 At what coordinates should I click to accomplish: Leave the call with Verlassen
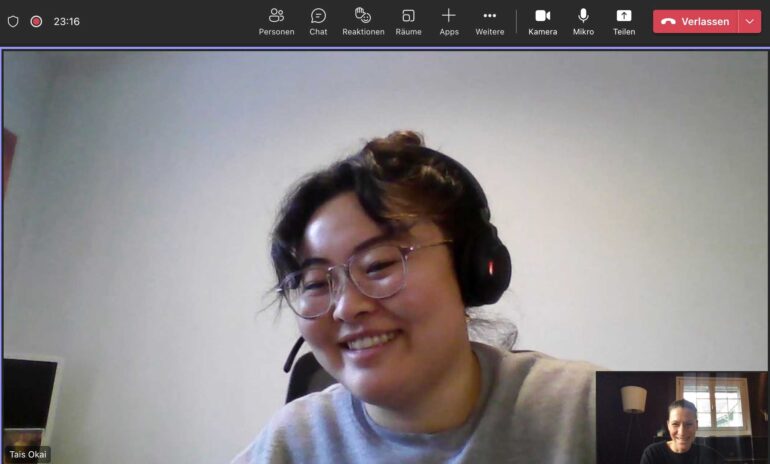696,21
